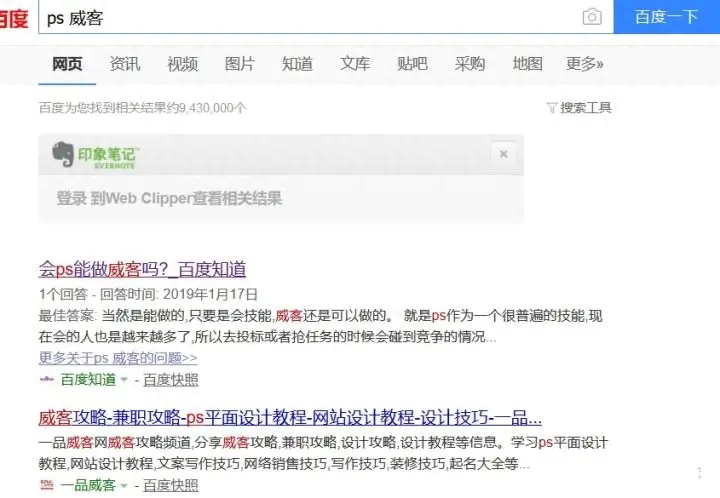Close the Evernote Web Clipper panel

(503, 154)
